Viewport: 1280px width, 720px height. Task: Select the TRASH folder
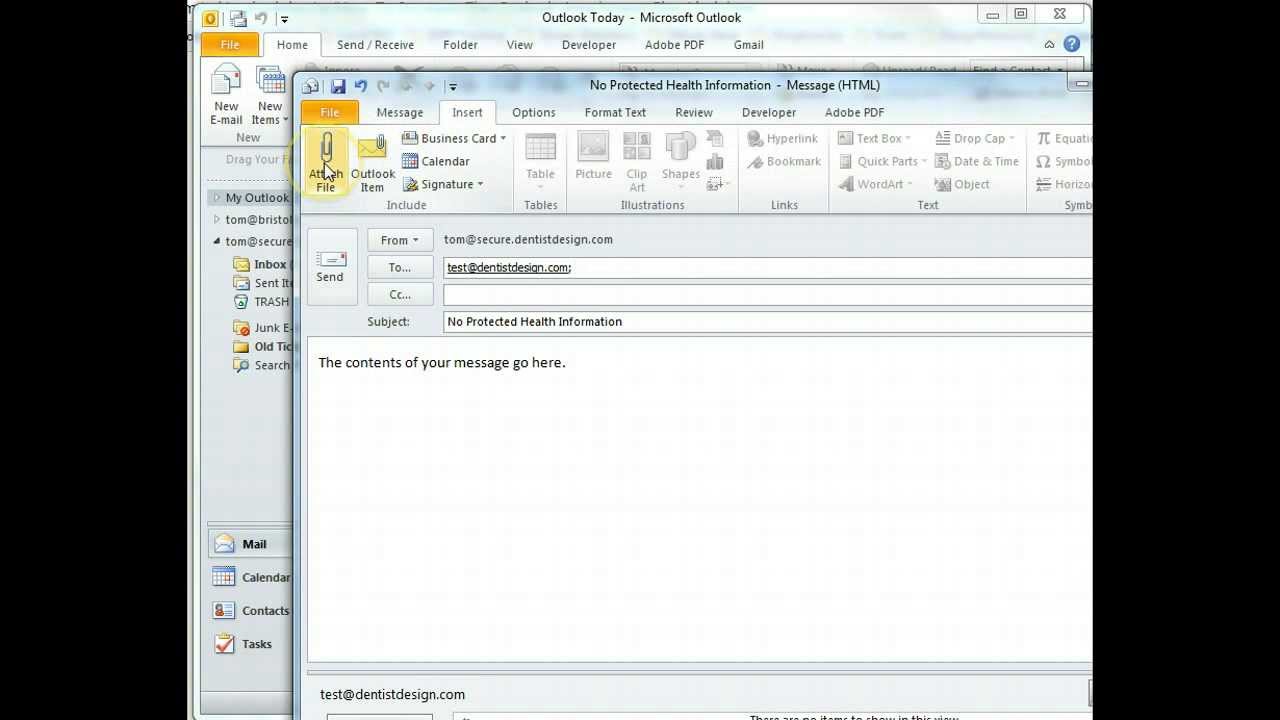tap(262, 302)
